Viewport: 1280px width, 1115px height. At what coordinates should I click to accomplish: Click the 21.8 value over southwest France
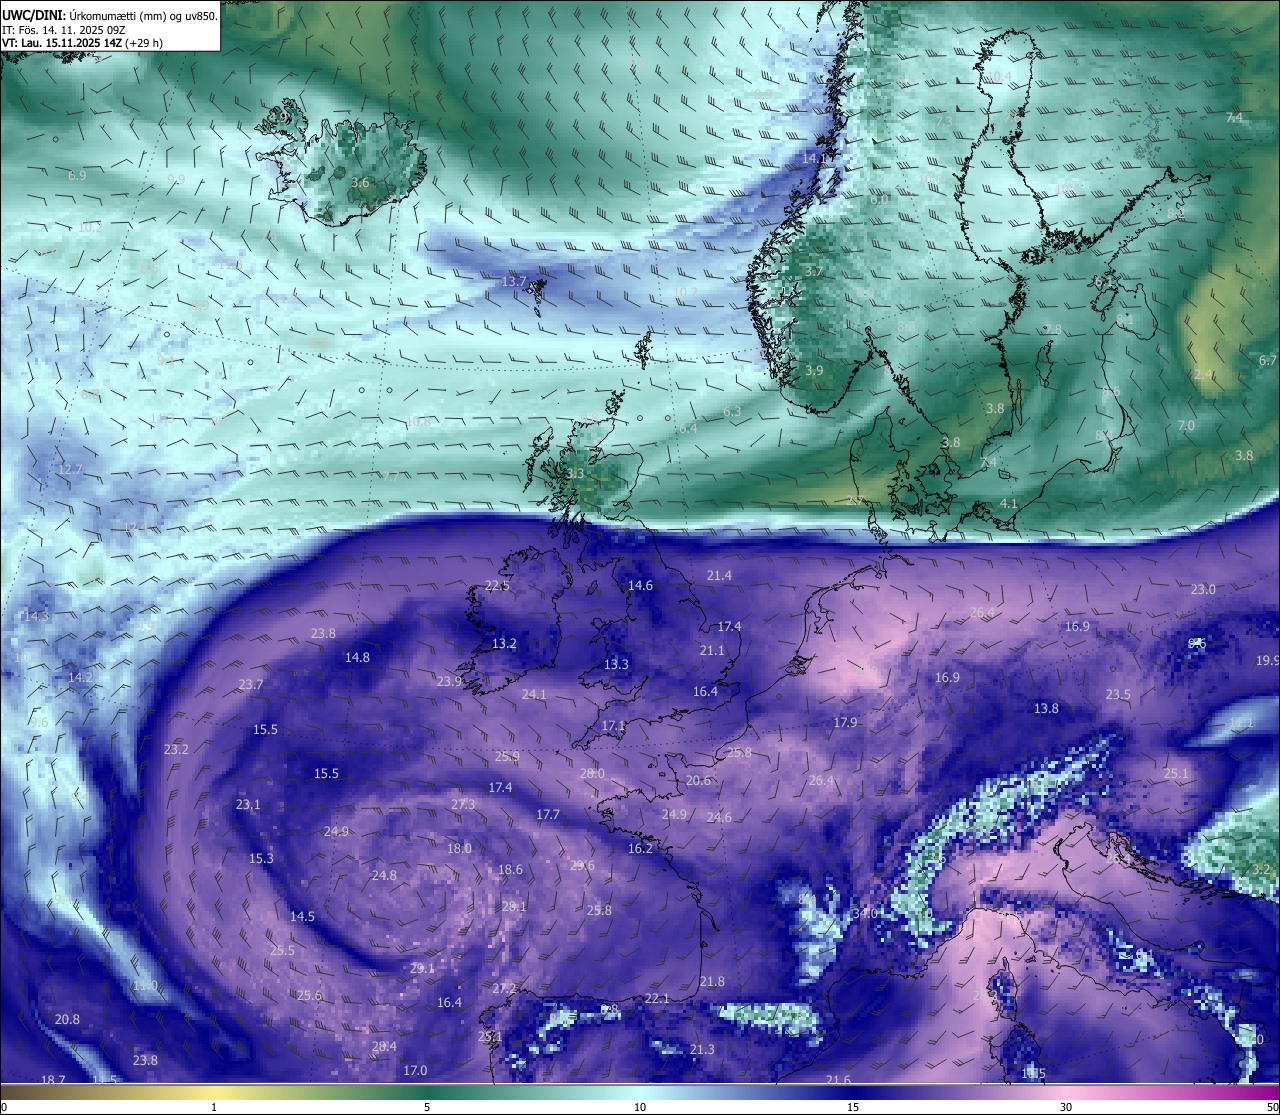(x=712, y=982)
